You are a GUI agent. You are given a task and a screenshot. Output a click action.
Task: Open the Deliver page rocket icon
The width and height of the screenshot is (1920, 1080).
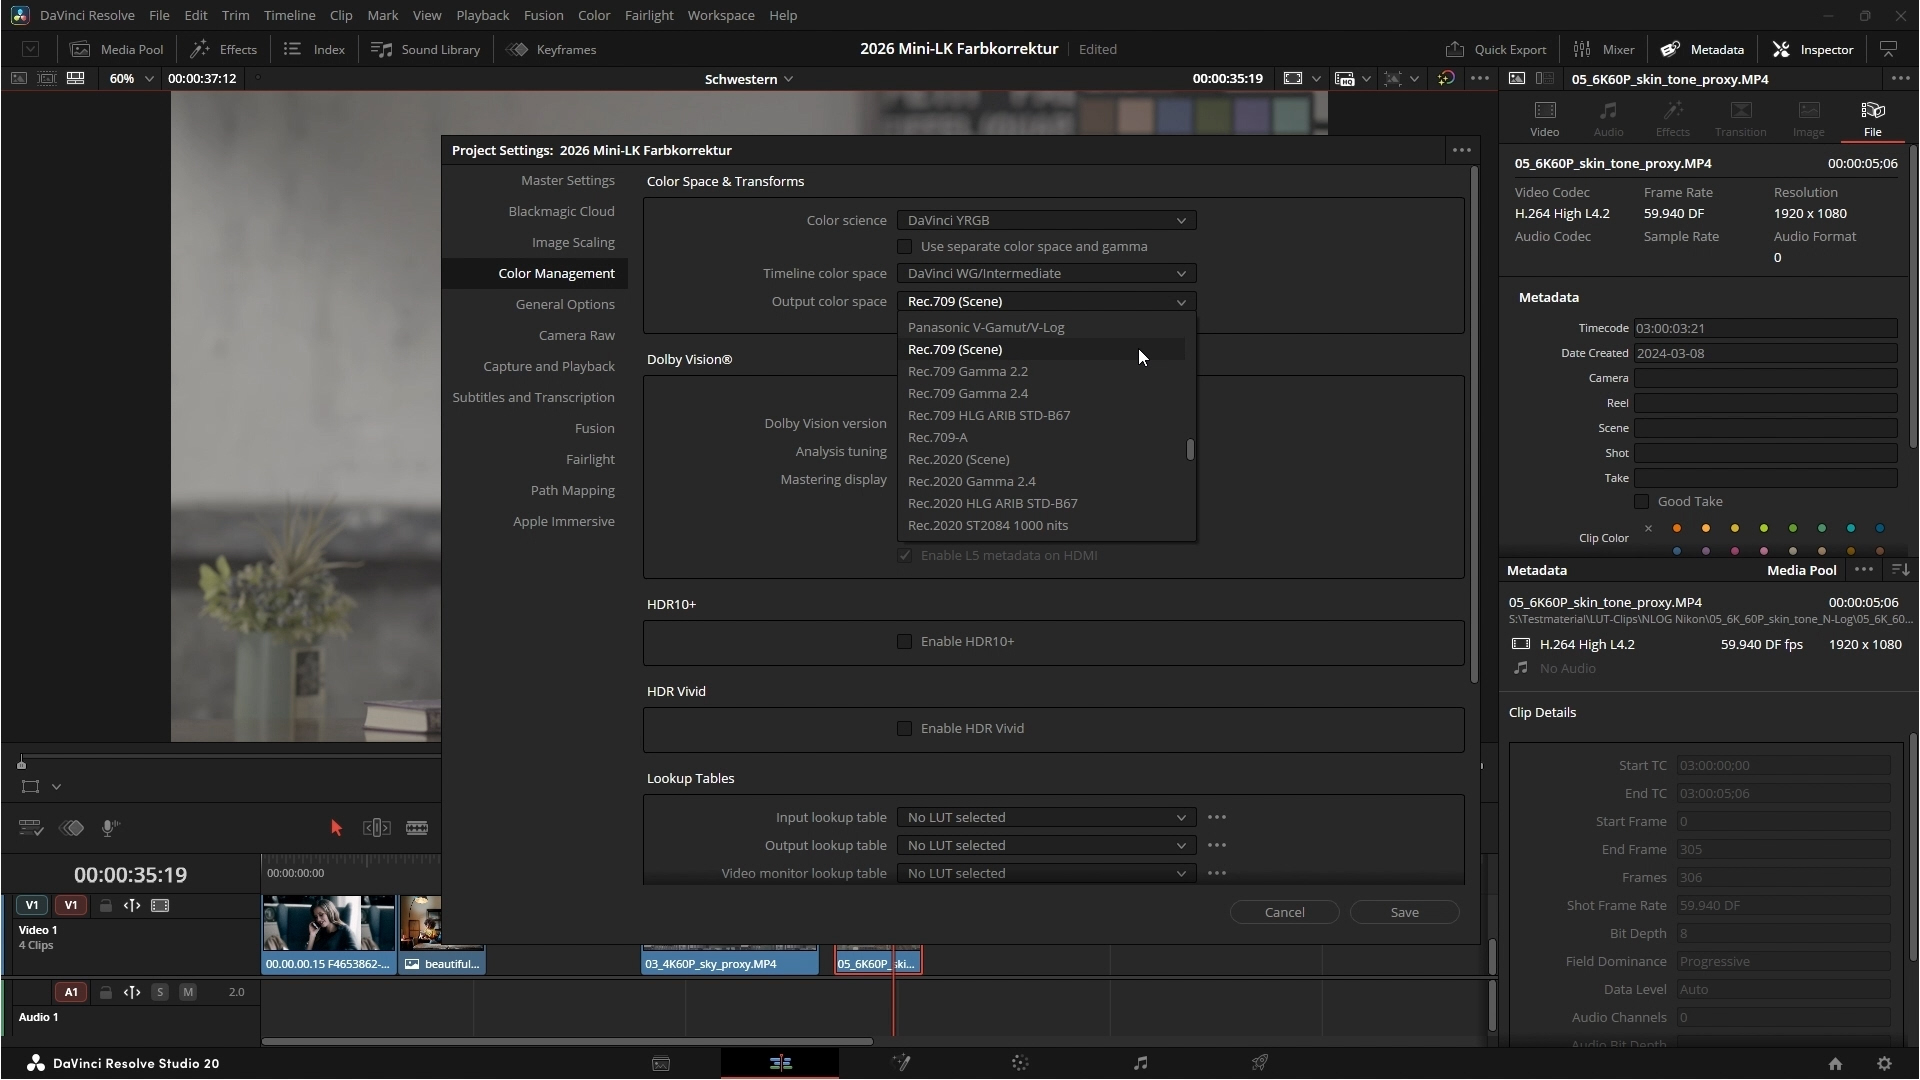click(x=1260, y=1063)
